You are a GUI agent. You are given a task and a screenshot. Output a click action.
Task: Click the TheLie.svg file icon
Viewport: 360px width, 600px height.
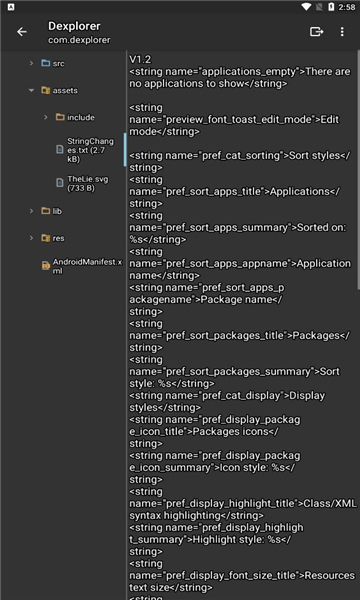pyautogui.click(x=60, y=183)
